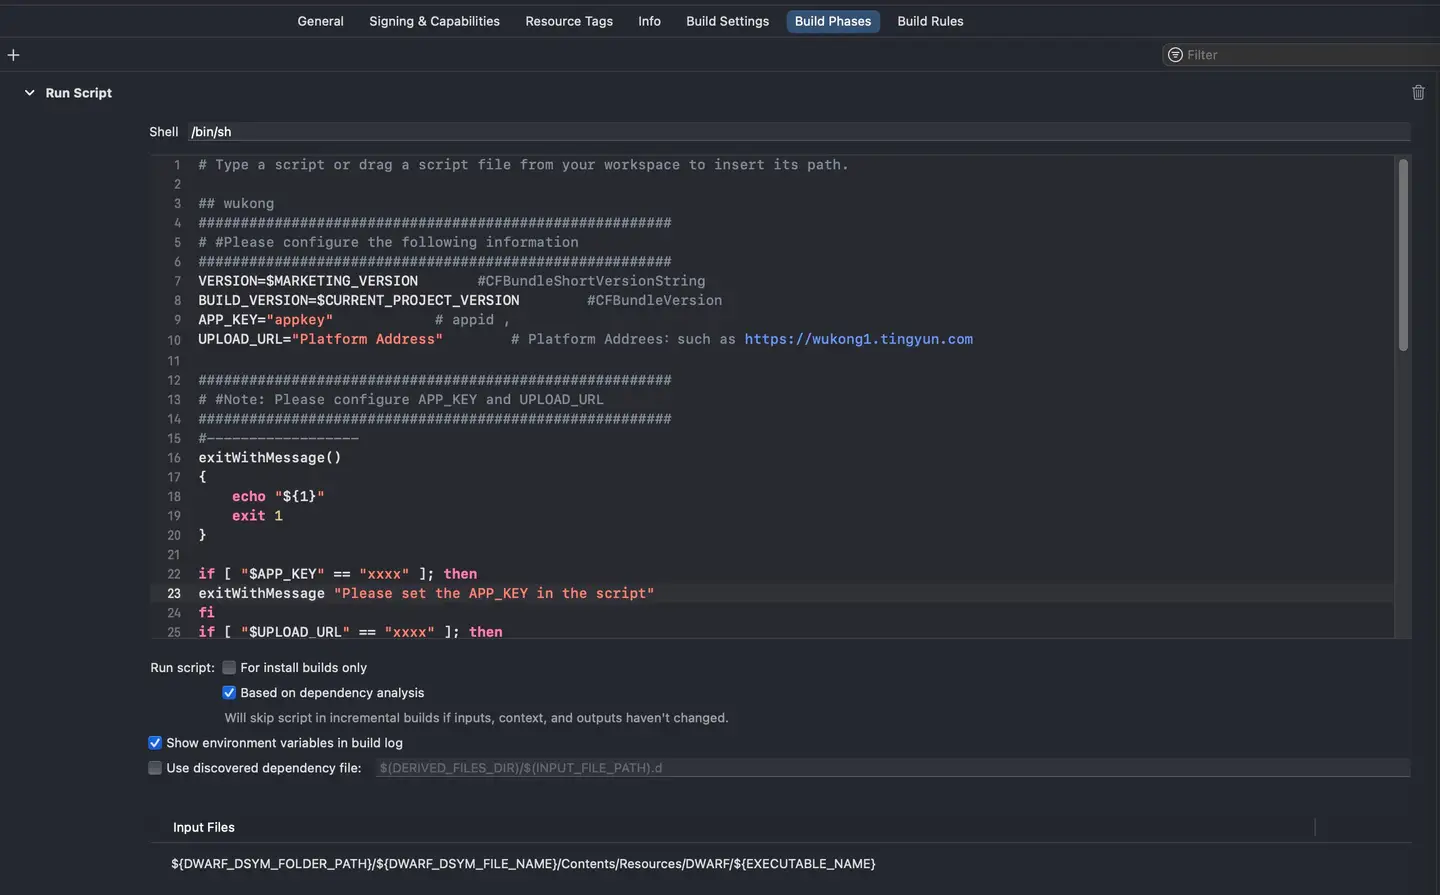Screen dimensions: 1440x895
Task: Select the Build Phases tab
Action: coord(832,21)
